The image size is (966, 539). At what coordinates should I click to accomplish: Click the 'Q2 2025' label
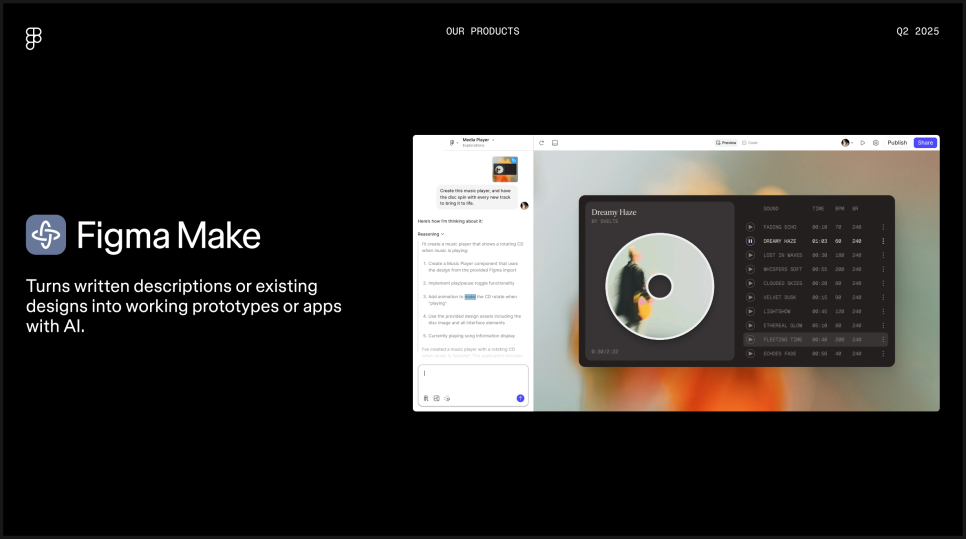coord(917,31)
